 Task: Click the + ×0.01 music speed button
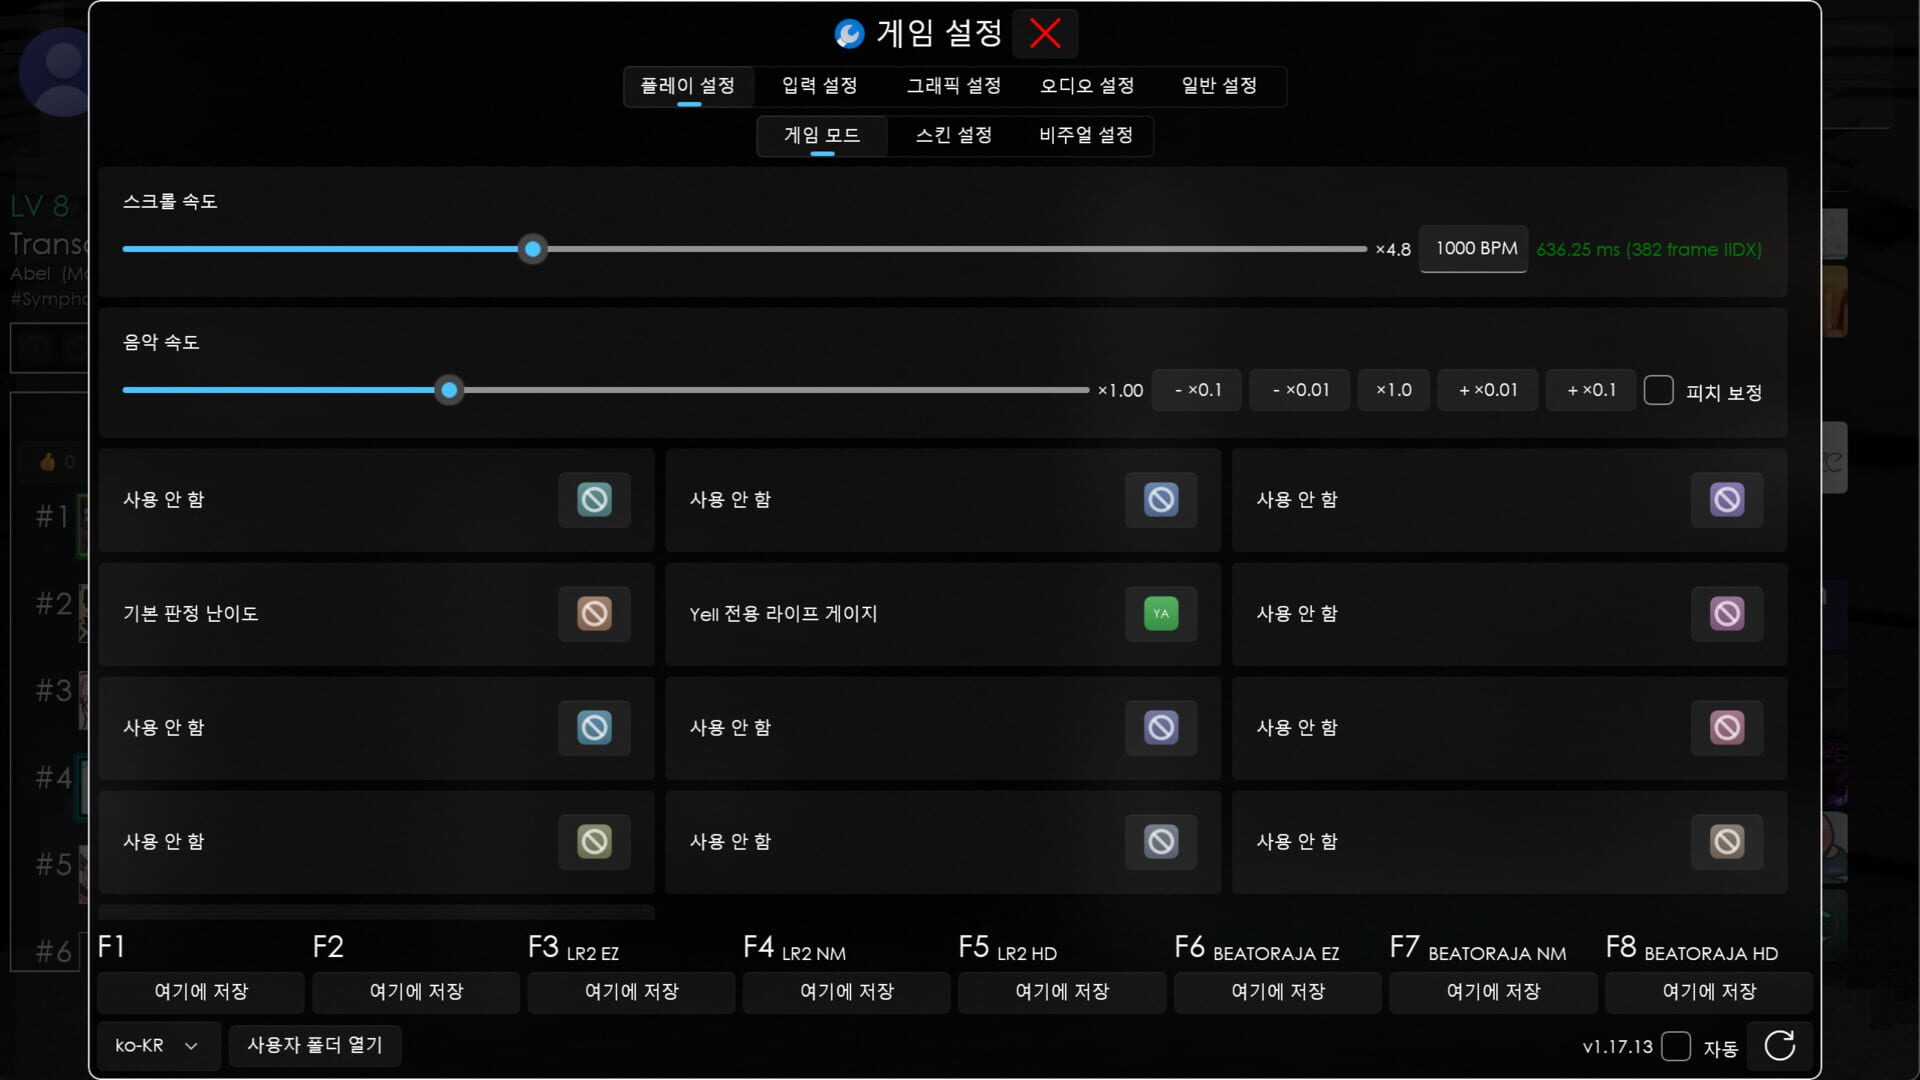click(x=1488, y=390)
